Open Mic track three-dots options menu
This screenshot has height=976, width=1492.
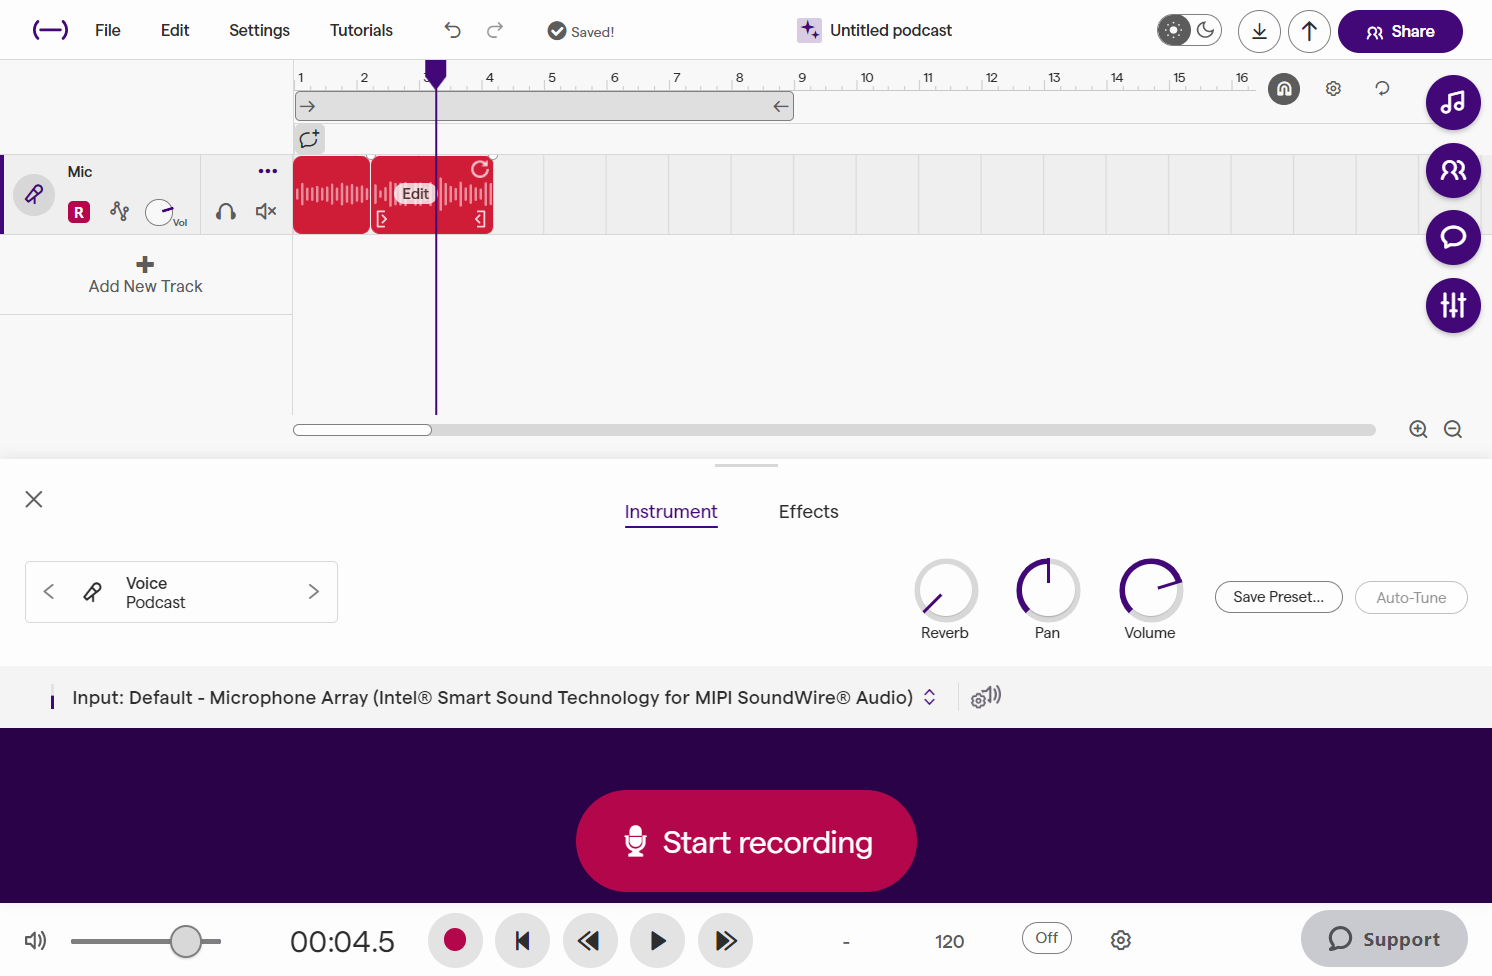coord(268,171)
